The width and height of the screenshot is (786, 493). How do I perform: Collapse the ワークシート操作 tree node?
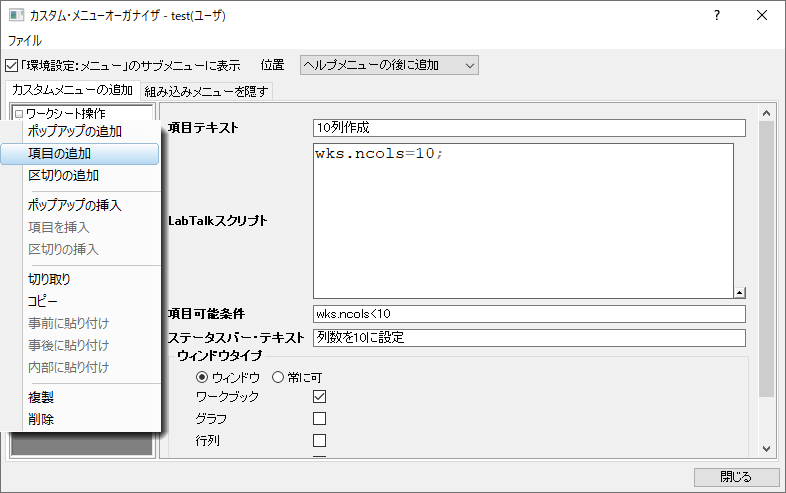19,114
